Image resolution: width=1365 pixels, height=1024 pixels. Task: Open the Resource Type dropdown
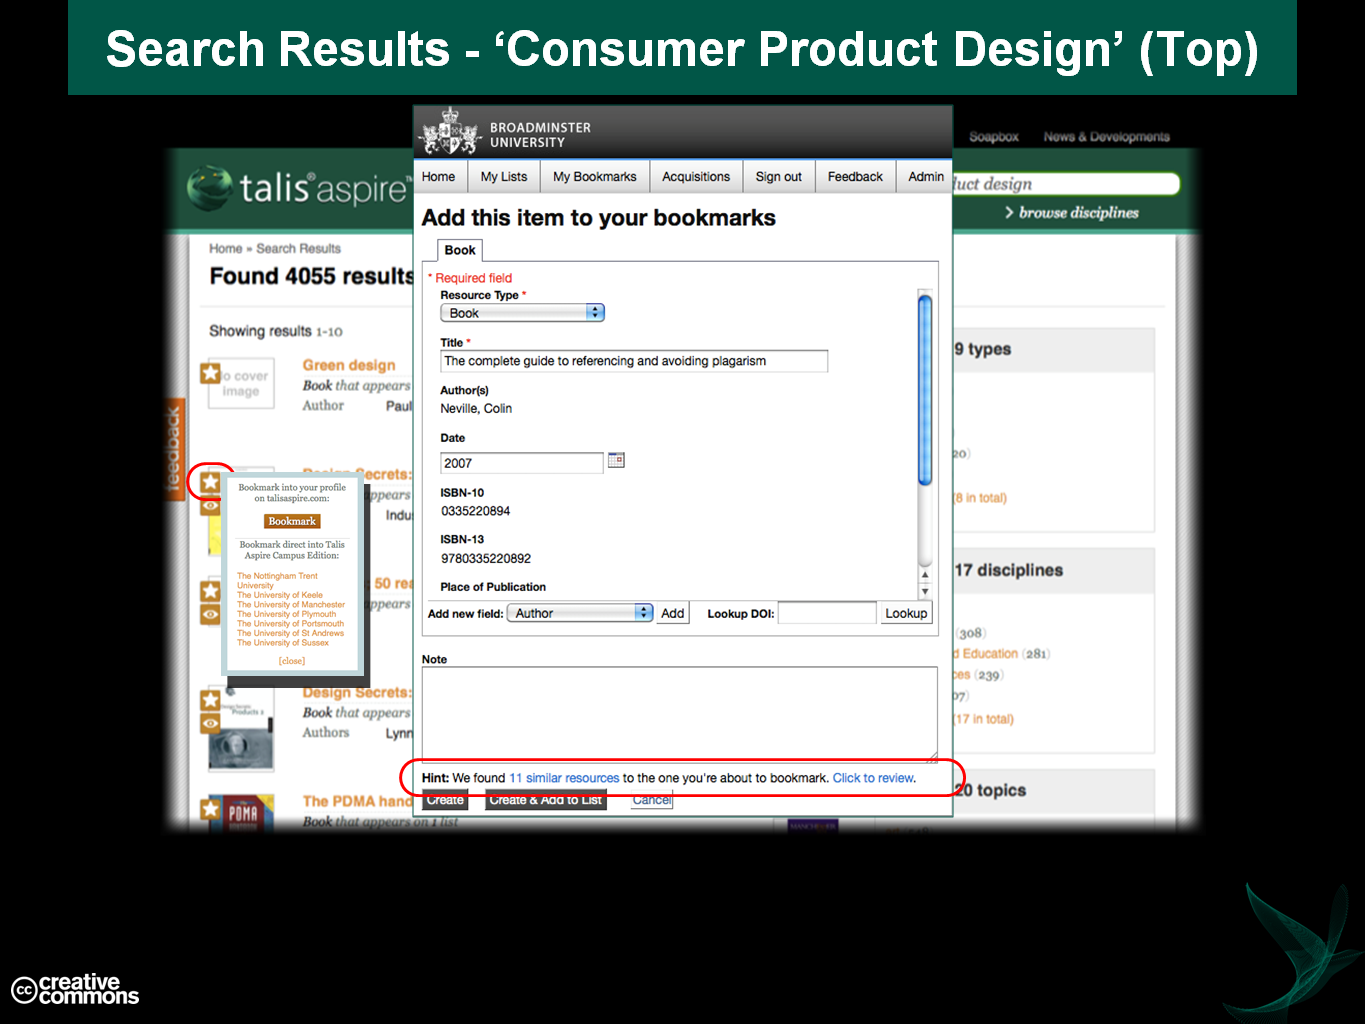coord(522,313)
